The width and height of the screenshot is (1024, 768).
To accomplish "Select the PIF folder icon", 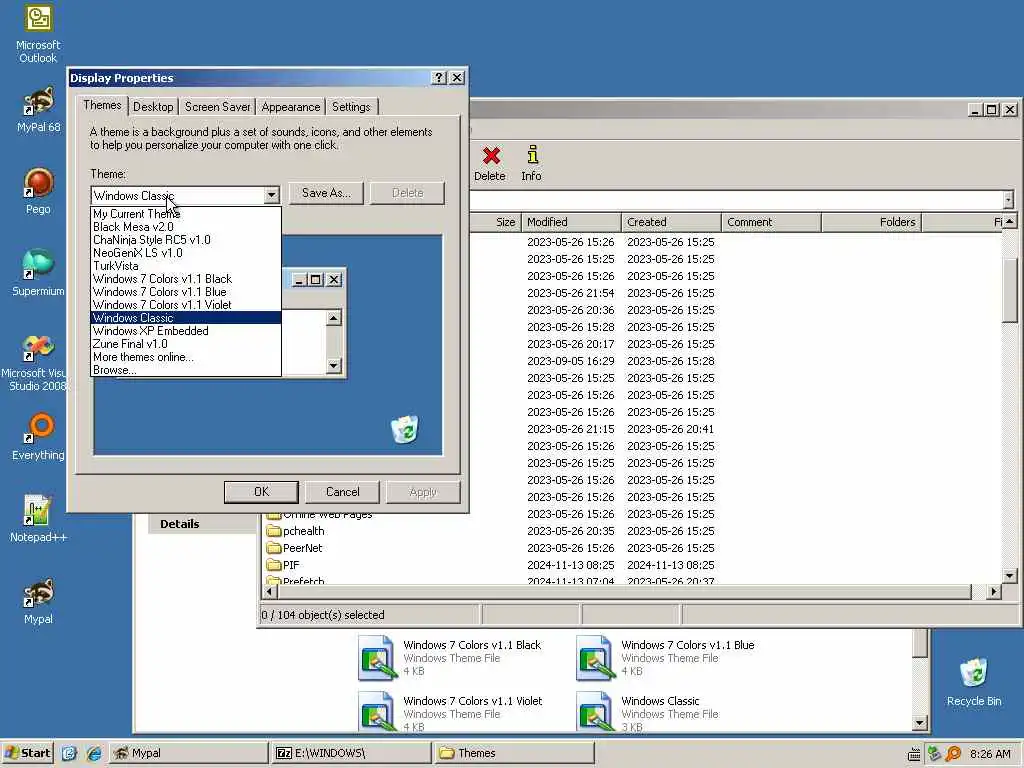I will coord(274,565).
